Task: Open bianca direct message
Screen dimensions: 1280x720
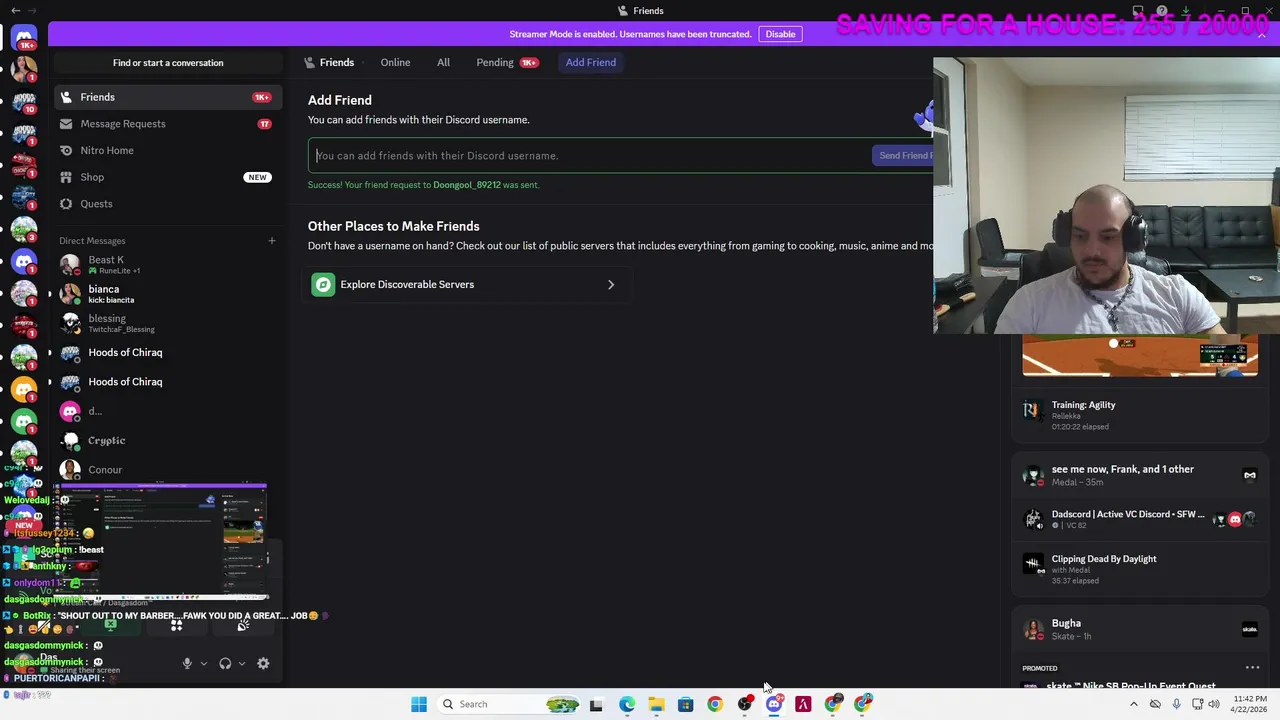Action: coord(167,294)
